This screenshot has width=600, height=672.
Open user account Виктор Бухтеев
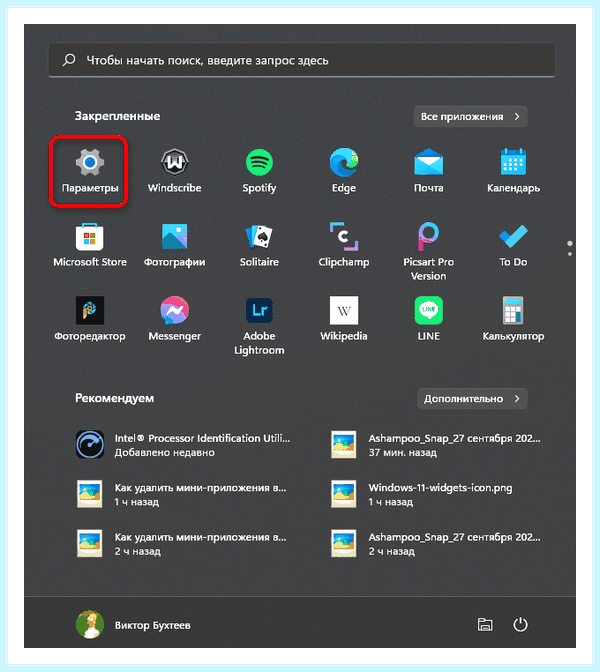pyautogui.click(x=133, y=625)
